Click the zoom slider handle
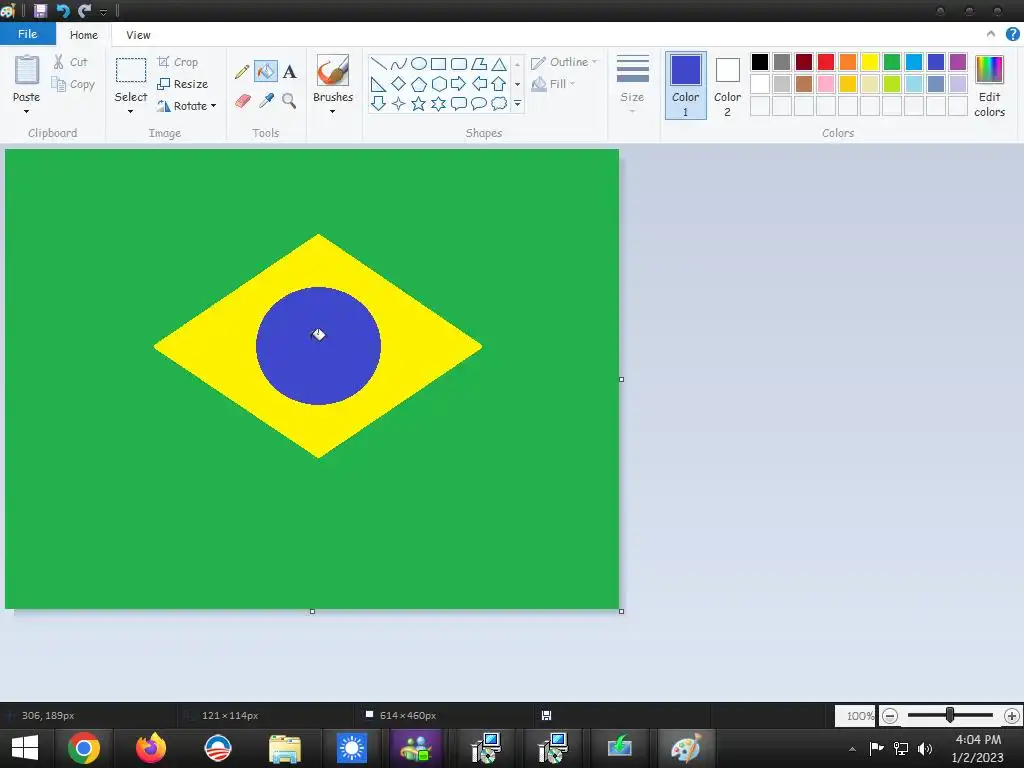 [950, 715]
